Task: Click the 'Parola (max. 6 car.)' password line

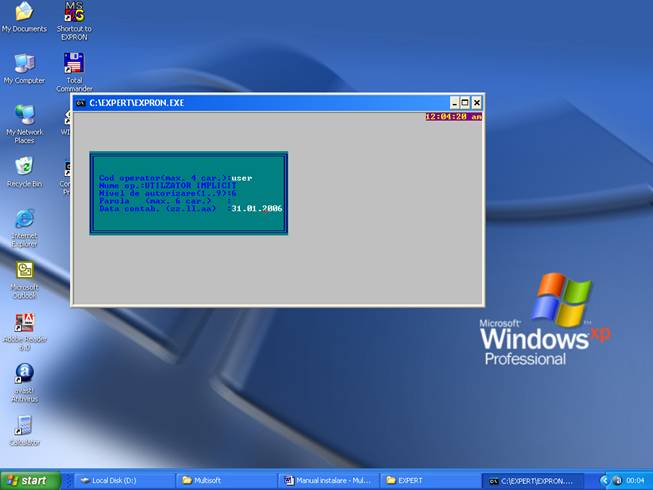Action: (165, 201)
